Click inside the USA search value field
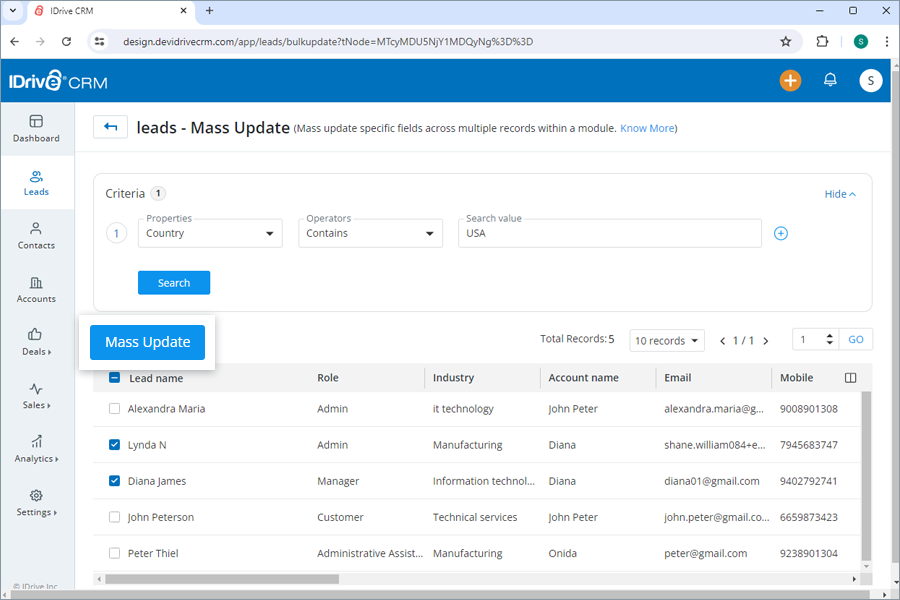The height and width of the screenshot is (600, 900). [600, 232]
